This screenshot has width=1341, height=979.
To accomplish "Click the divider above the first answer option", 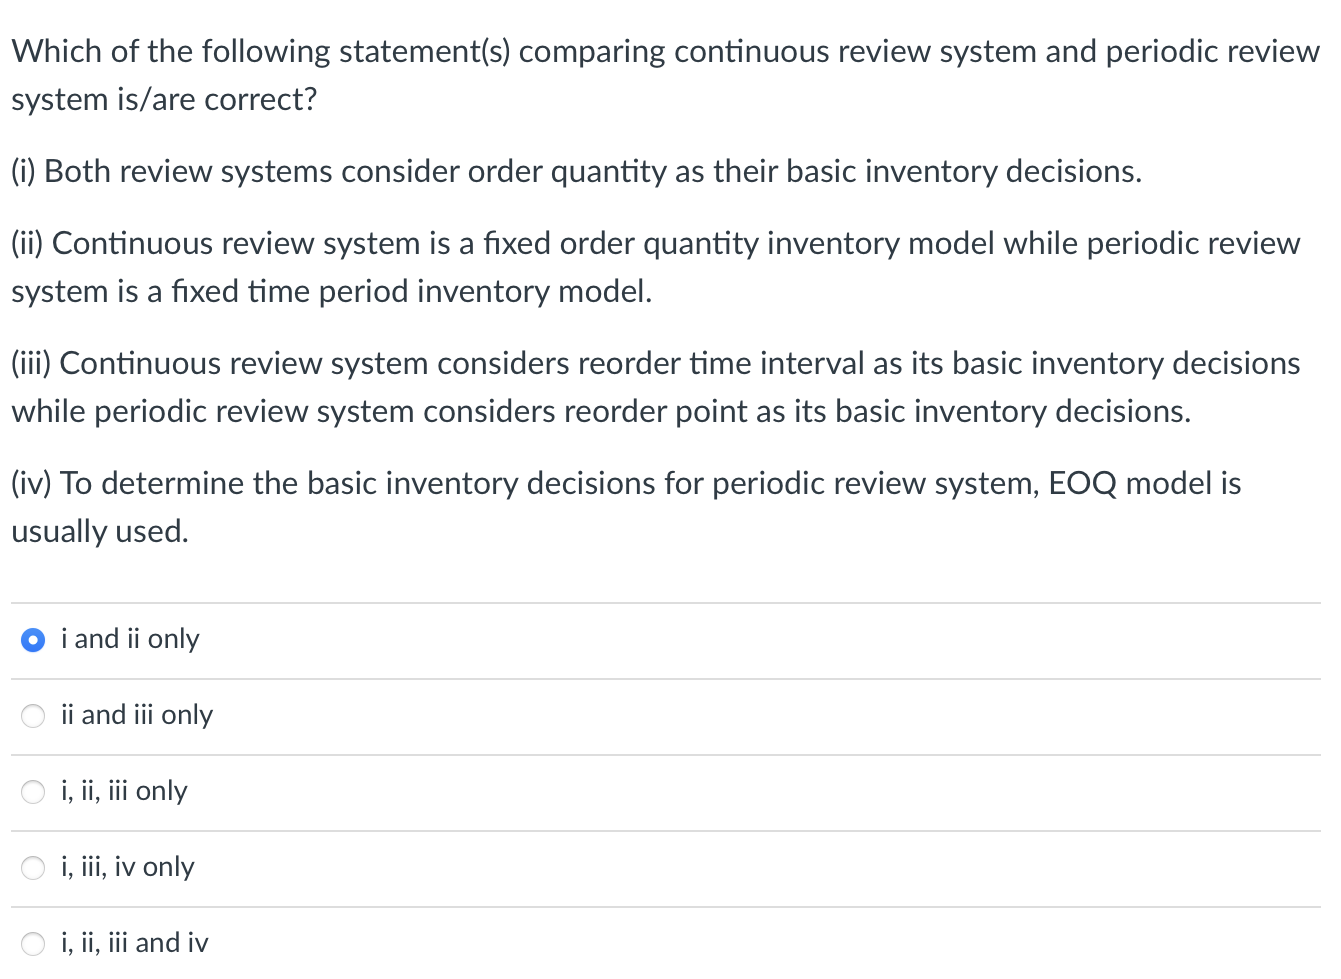I will tap(666, 603).
